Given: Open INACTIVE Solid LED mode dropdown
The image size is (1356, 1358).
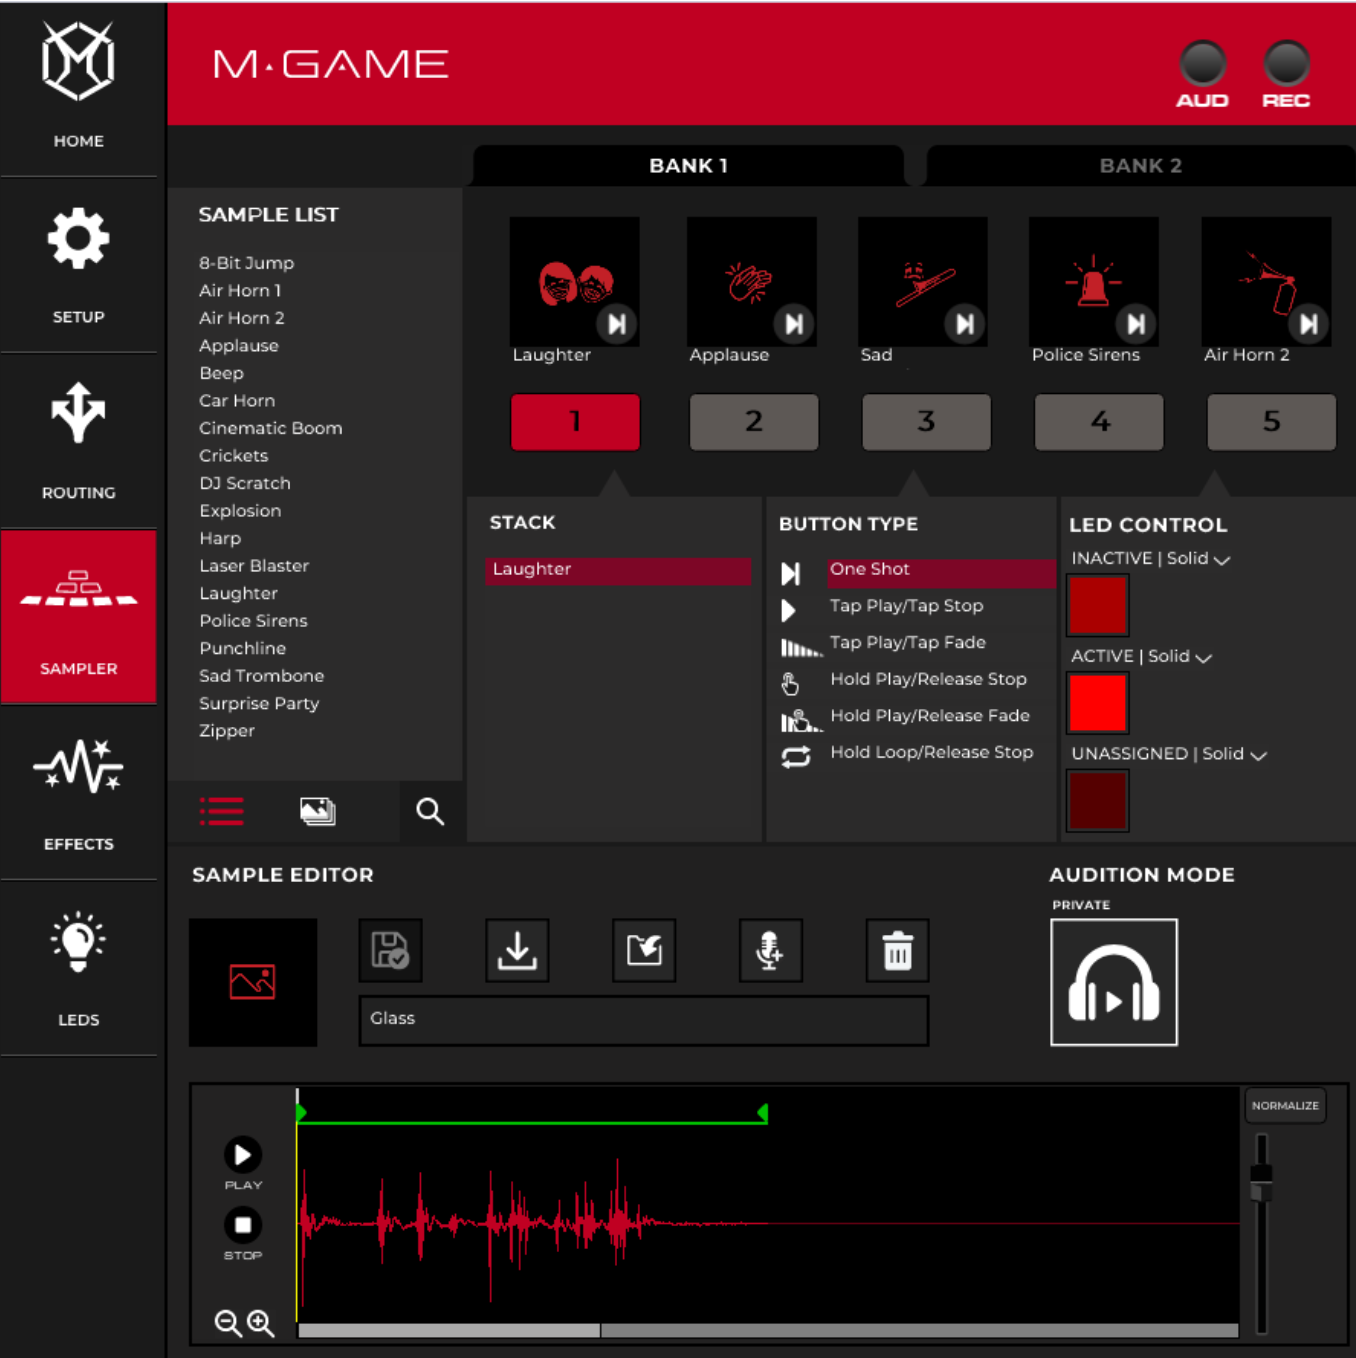Looking at the screenshot, I should pos(1151,558).
